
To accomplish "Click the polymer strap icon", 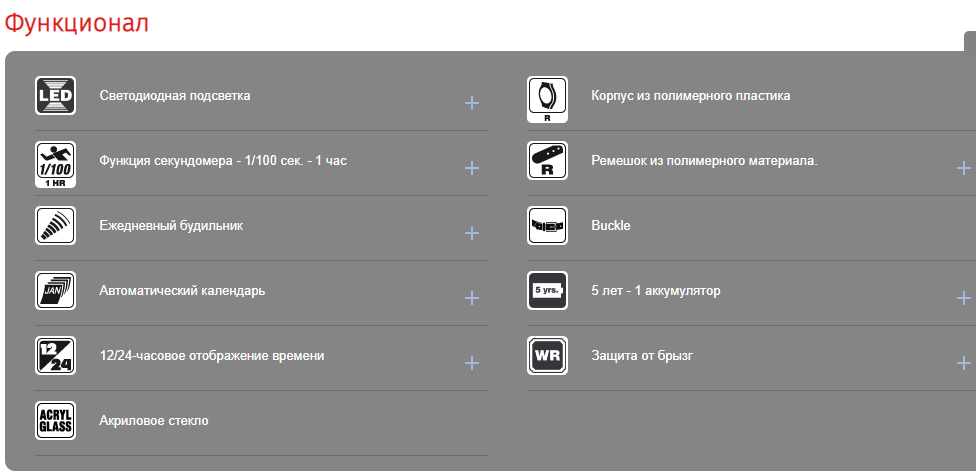I will pyautogui.click(x=547, y=161).
